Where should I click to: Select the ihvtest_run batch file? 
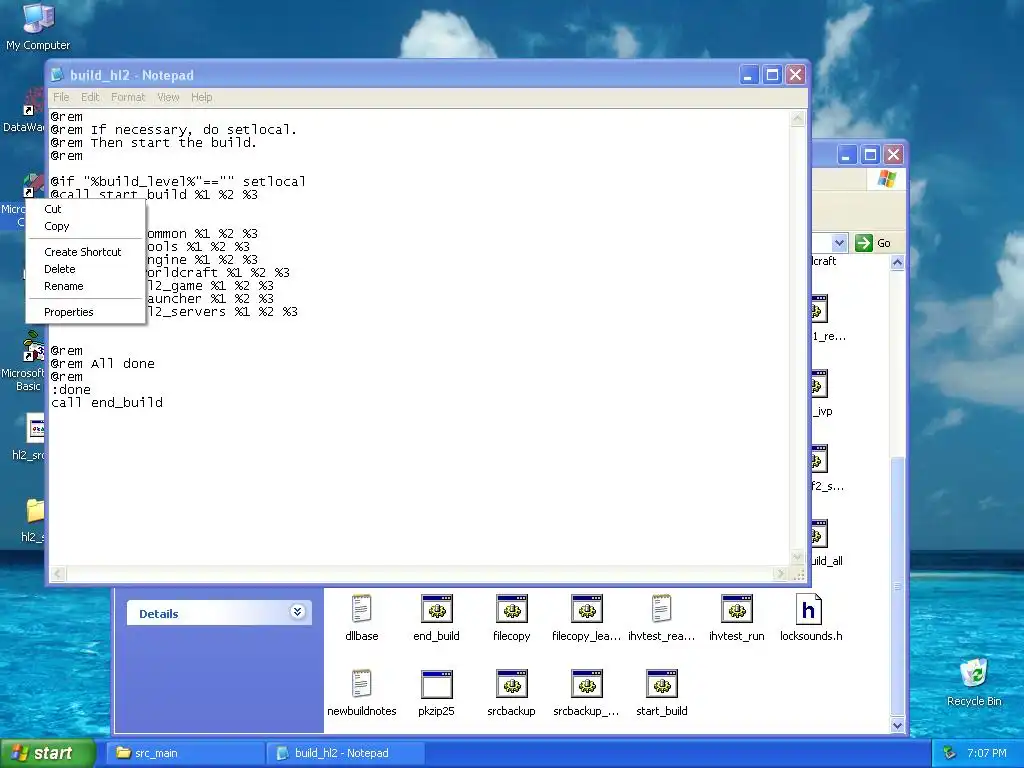[737, 618]
